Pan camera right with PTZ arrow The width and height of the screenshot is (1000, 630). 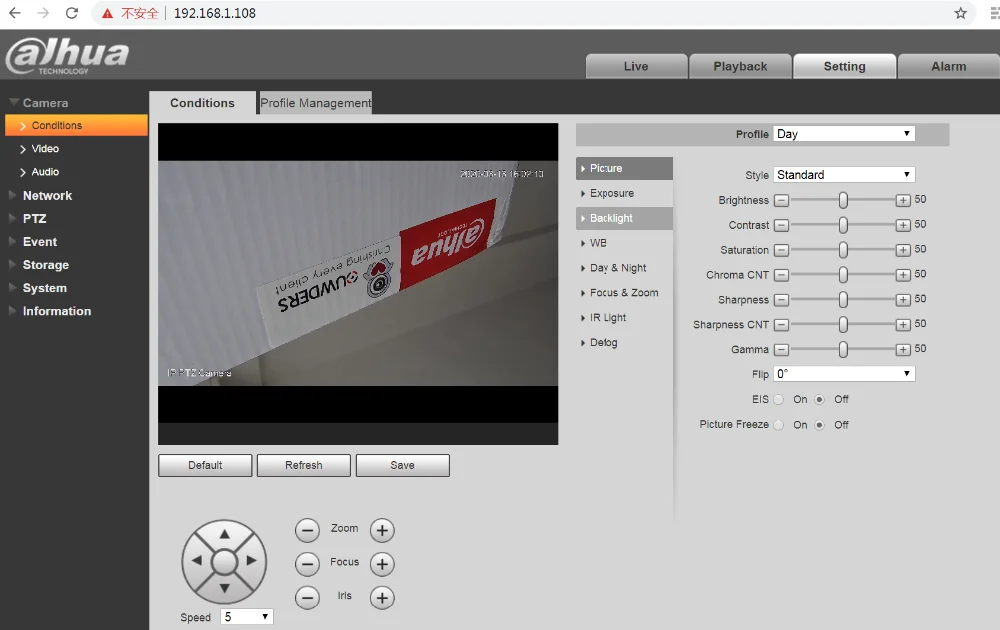point(251,560)
